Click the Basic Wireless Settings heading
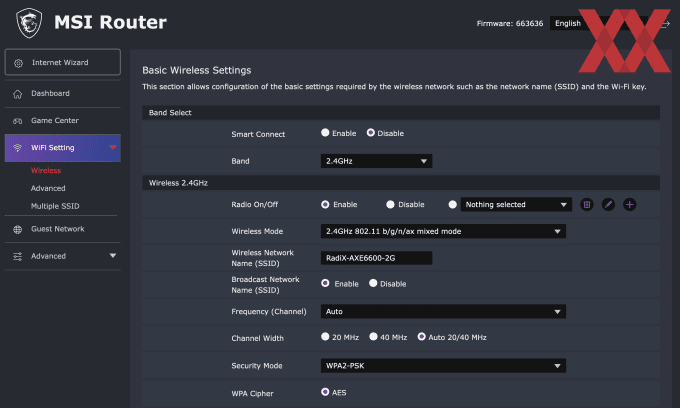This screenshot has height=408, width=680. (197, 70)
